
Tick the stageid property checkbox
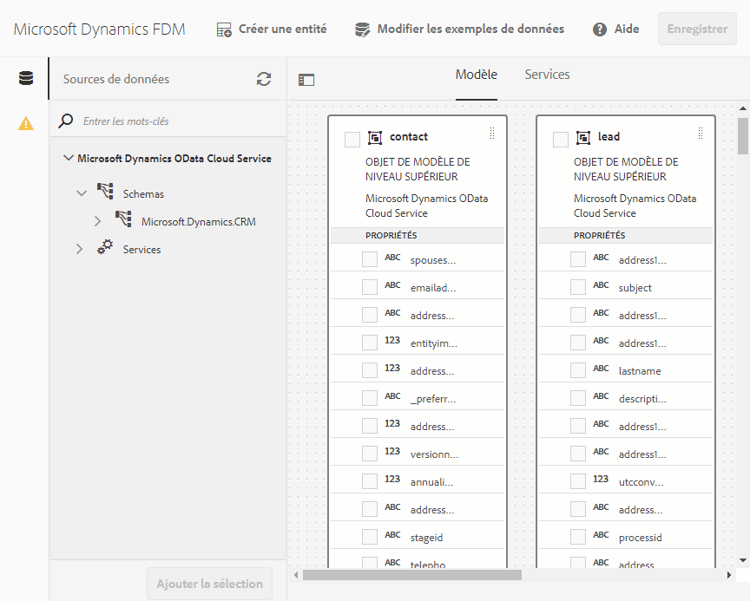click(x=370, y=537)
